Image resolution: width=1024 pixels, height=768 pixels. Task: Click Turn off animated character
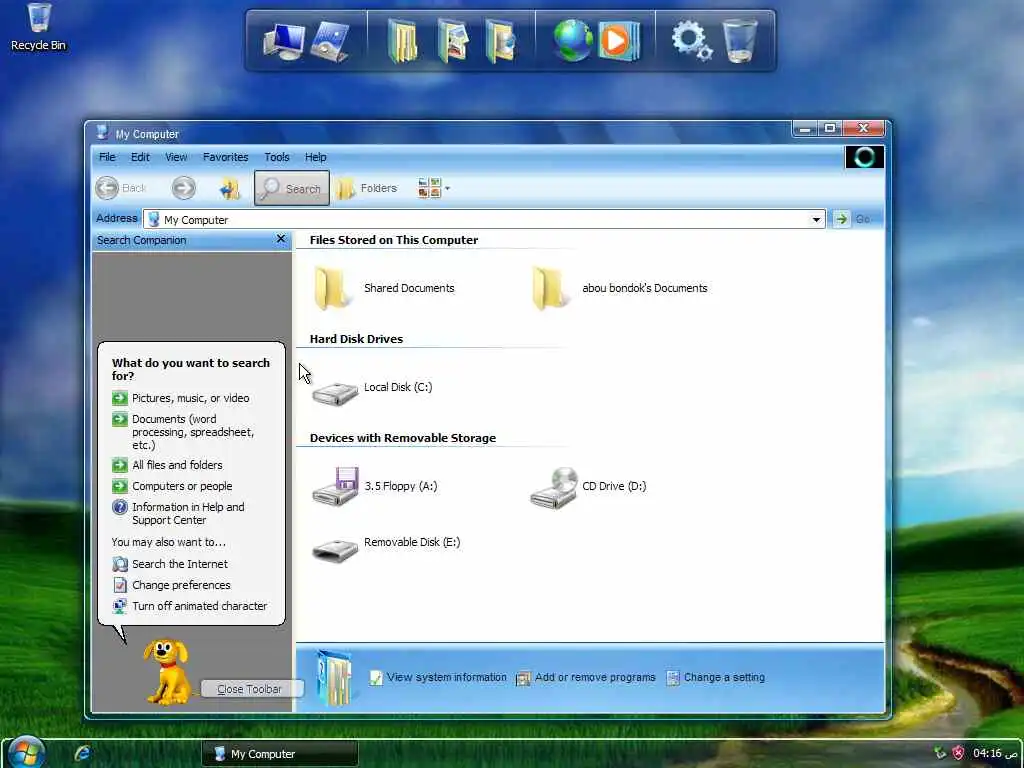click(x=190, y=605)
